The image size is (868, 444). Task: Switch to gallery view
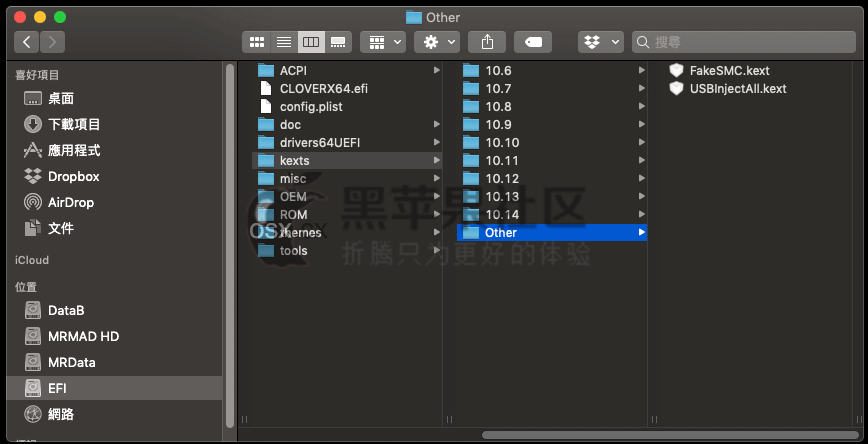[338, 42]
